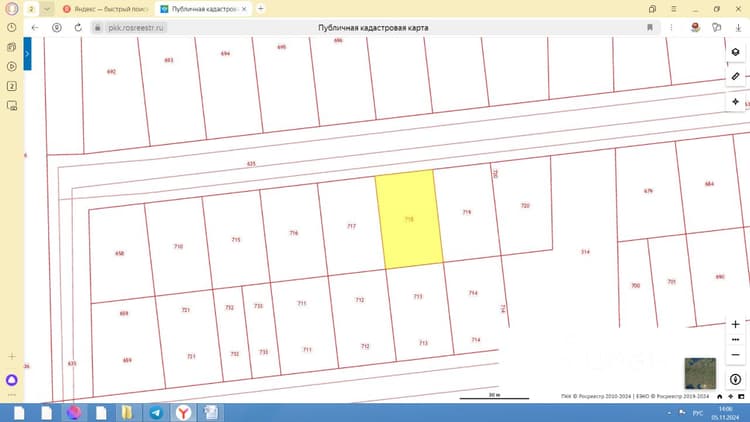This screenshot has width=750, height=422.
Task: Open the Protect shield icon
Action: [717, 28]
